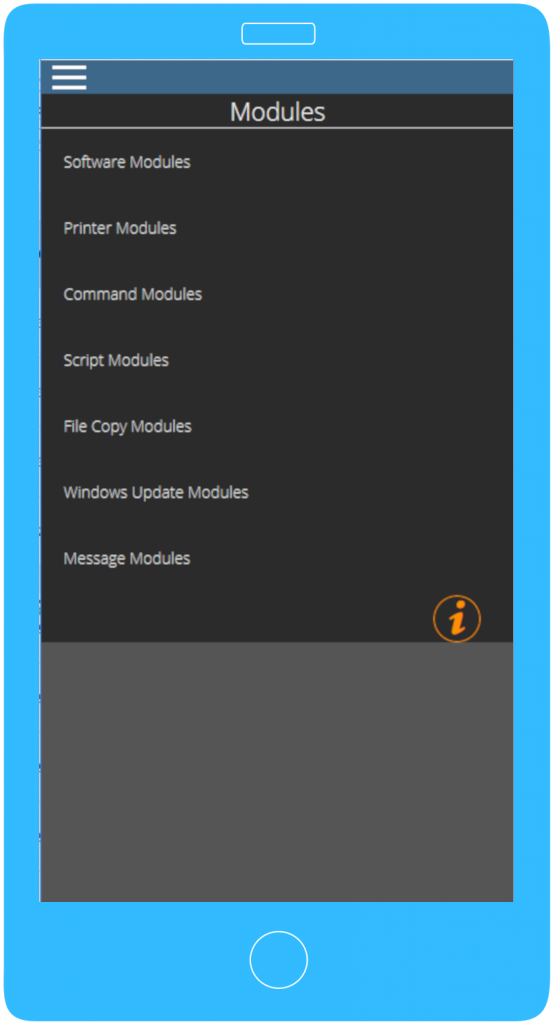This screenshot has width=553, height=1024.
Task: Click the empty gray area below list
Action: click(x=277, y=771)
